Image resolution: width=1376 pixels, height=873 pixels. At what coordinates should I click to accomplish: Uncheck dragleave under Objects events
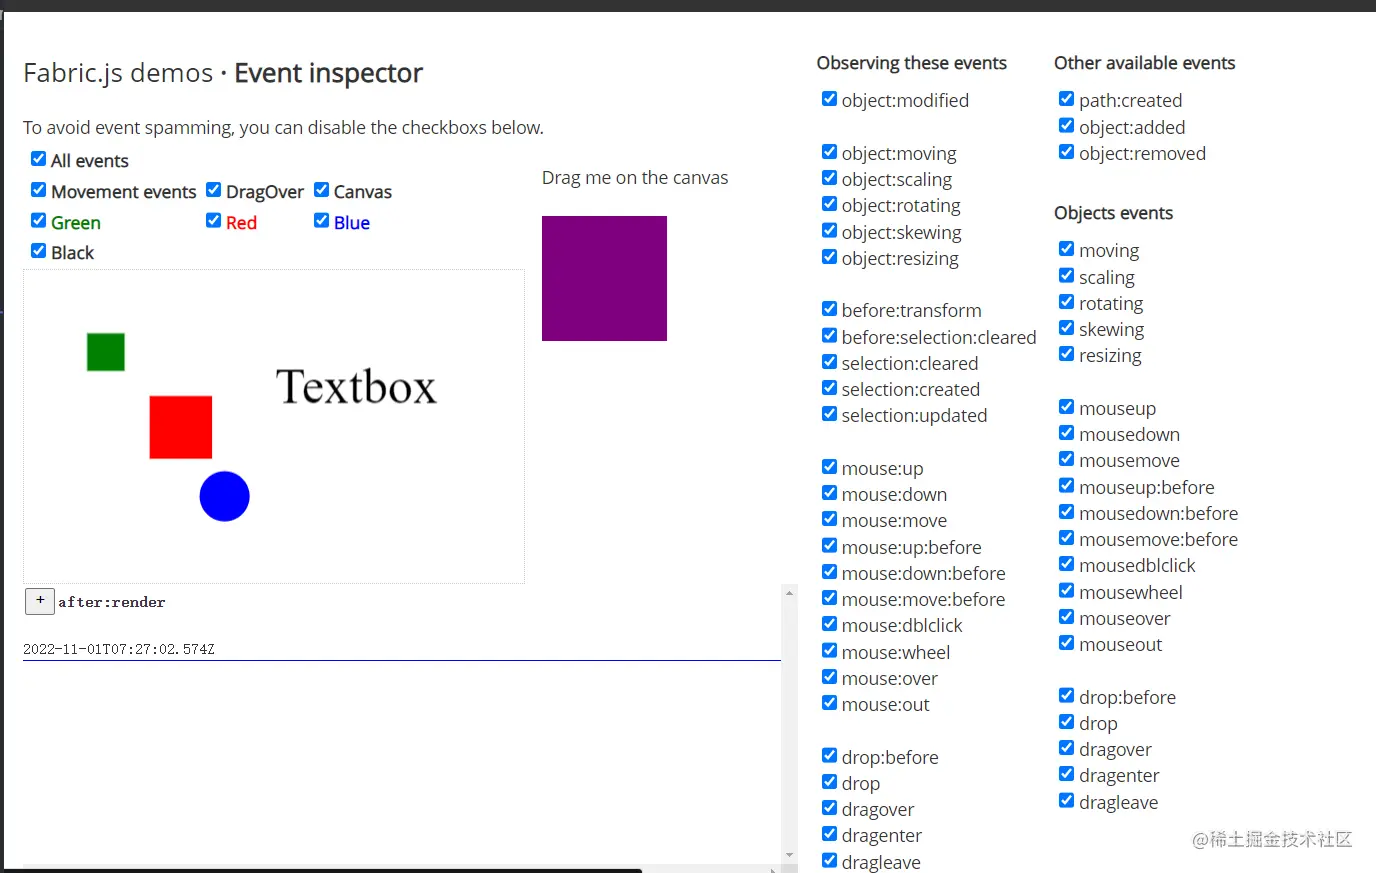click(1066, 801)
